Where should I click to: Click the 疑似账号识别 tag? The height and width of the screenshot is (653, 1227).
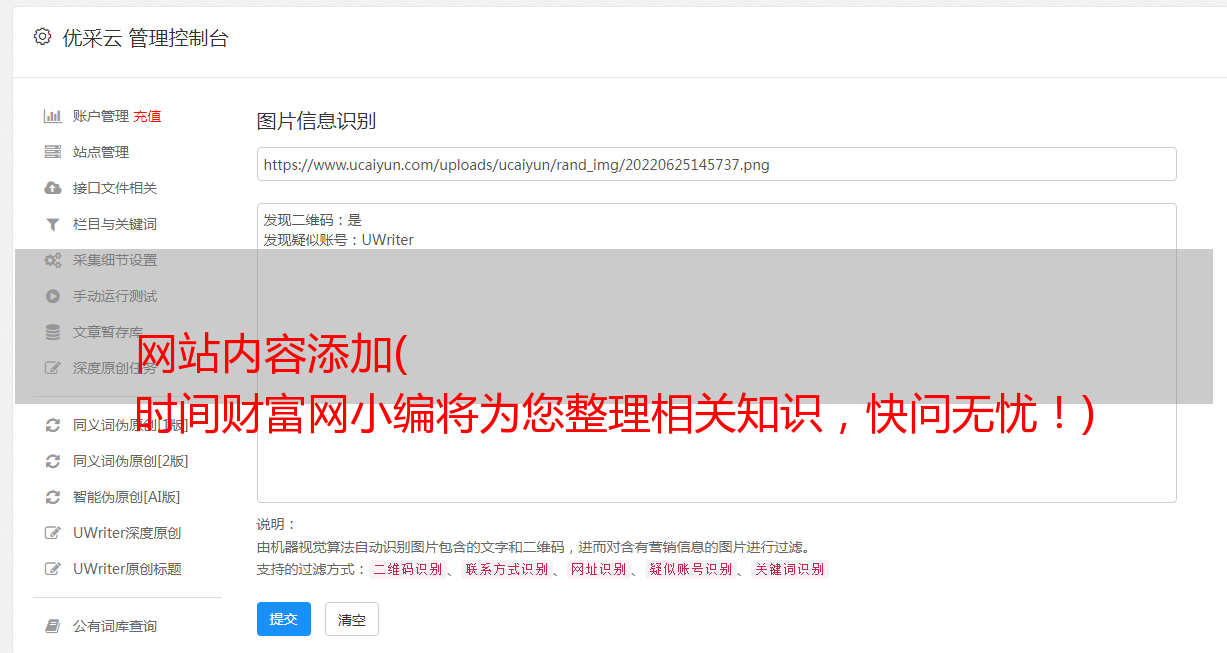(x=690, y=569)
